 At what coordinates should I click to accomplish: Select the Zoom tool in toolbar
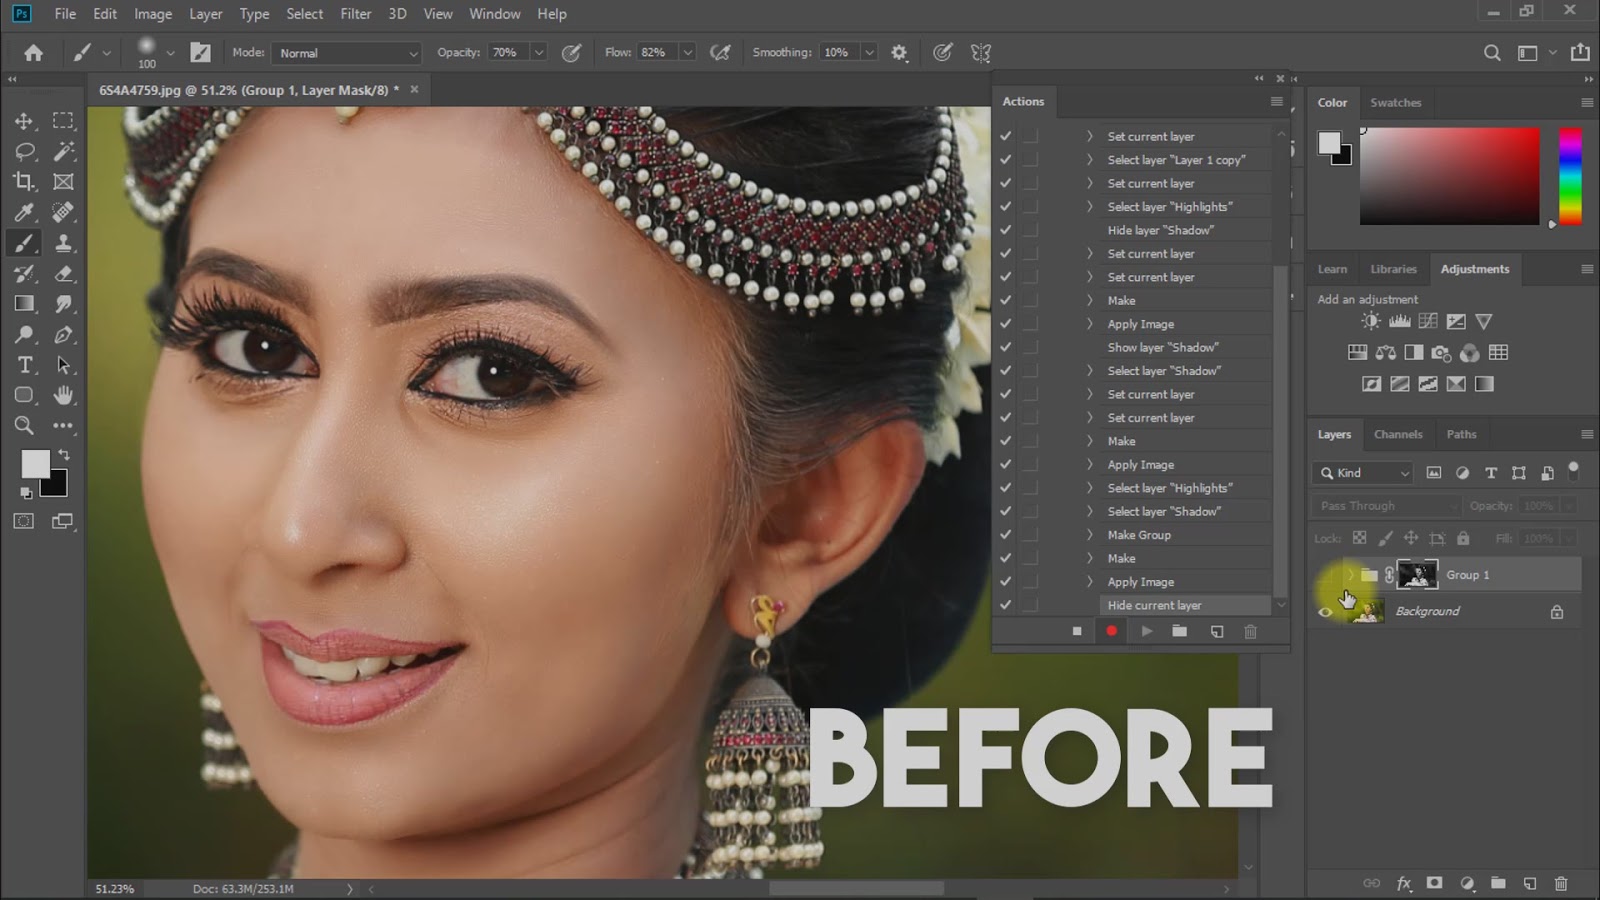tap(24, 426)
